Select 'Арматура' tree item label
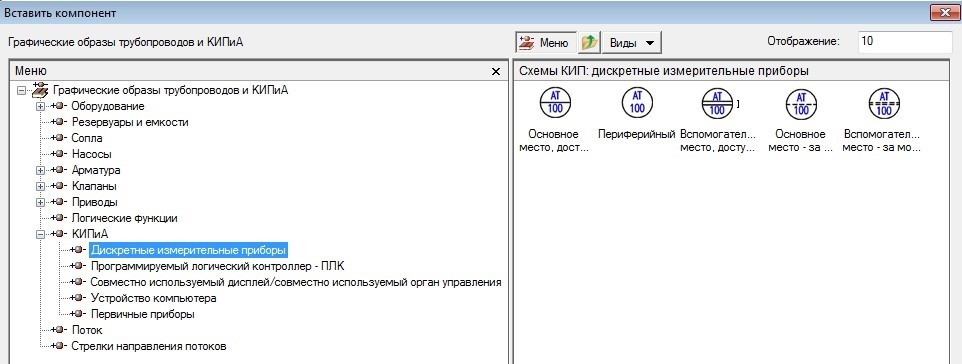This screenshot has height=364, width=962. click(x=95, y=170)
